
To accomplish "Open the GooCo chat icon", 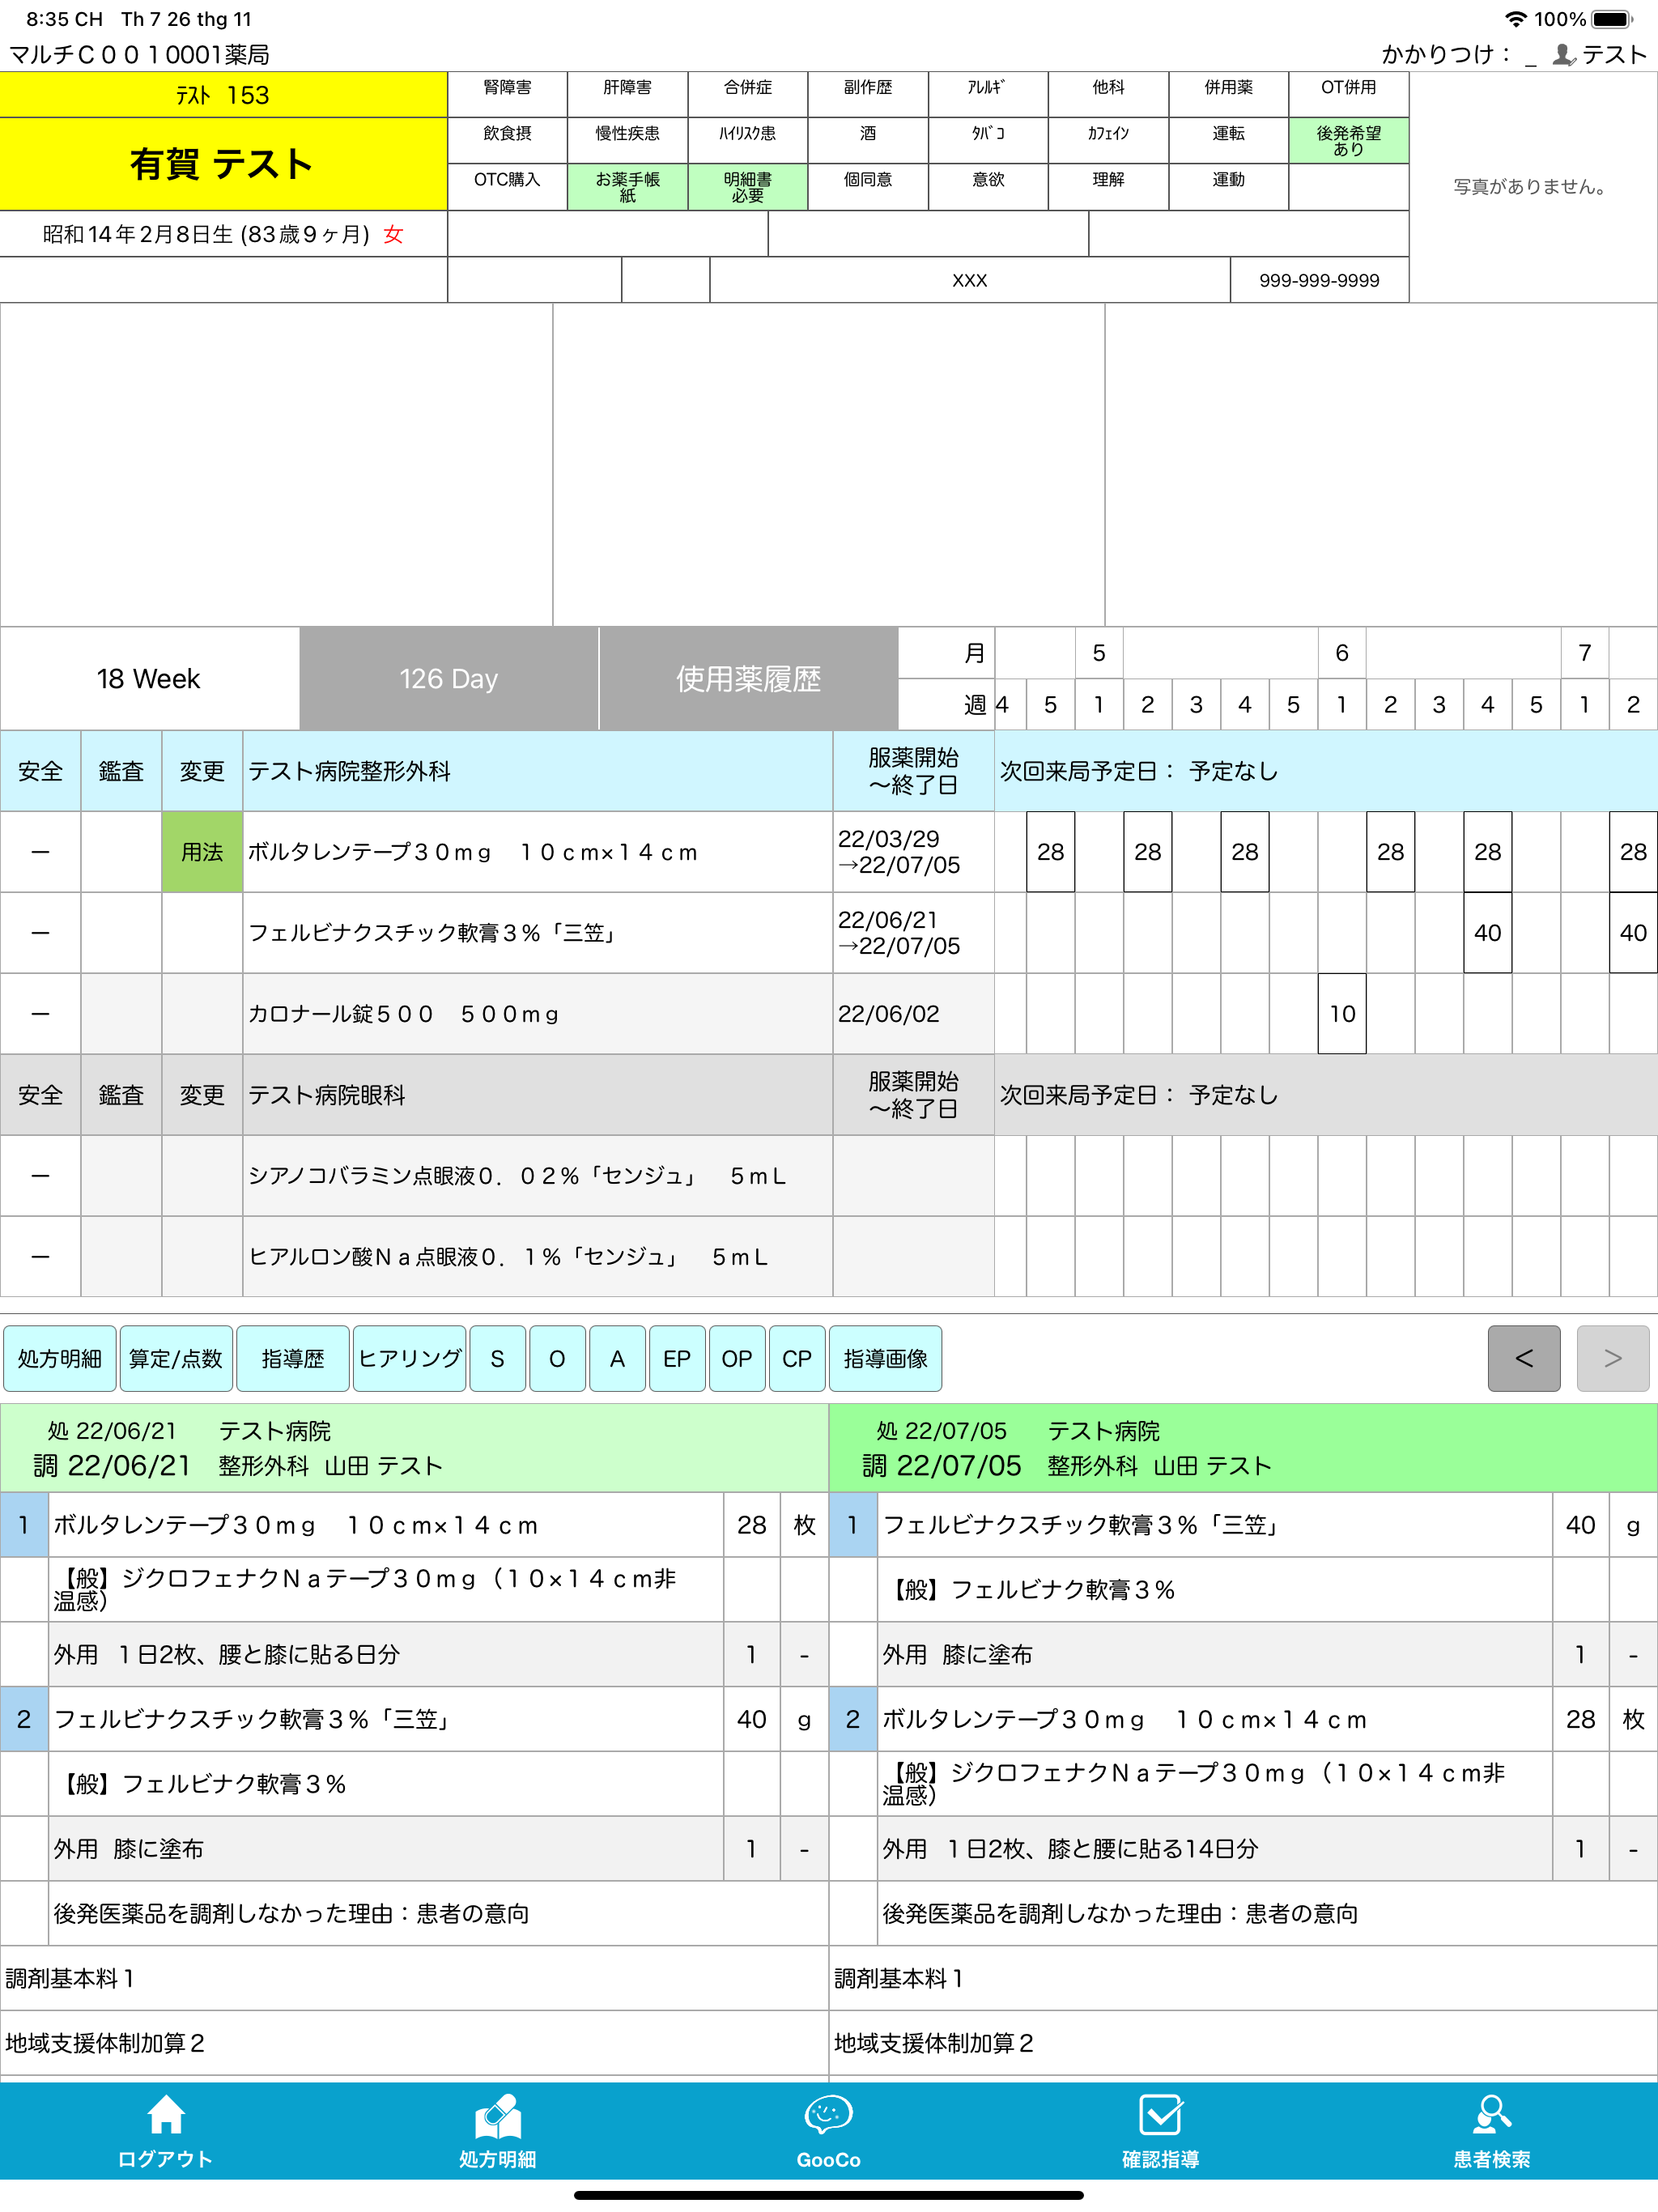I will (828, 2131).
